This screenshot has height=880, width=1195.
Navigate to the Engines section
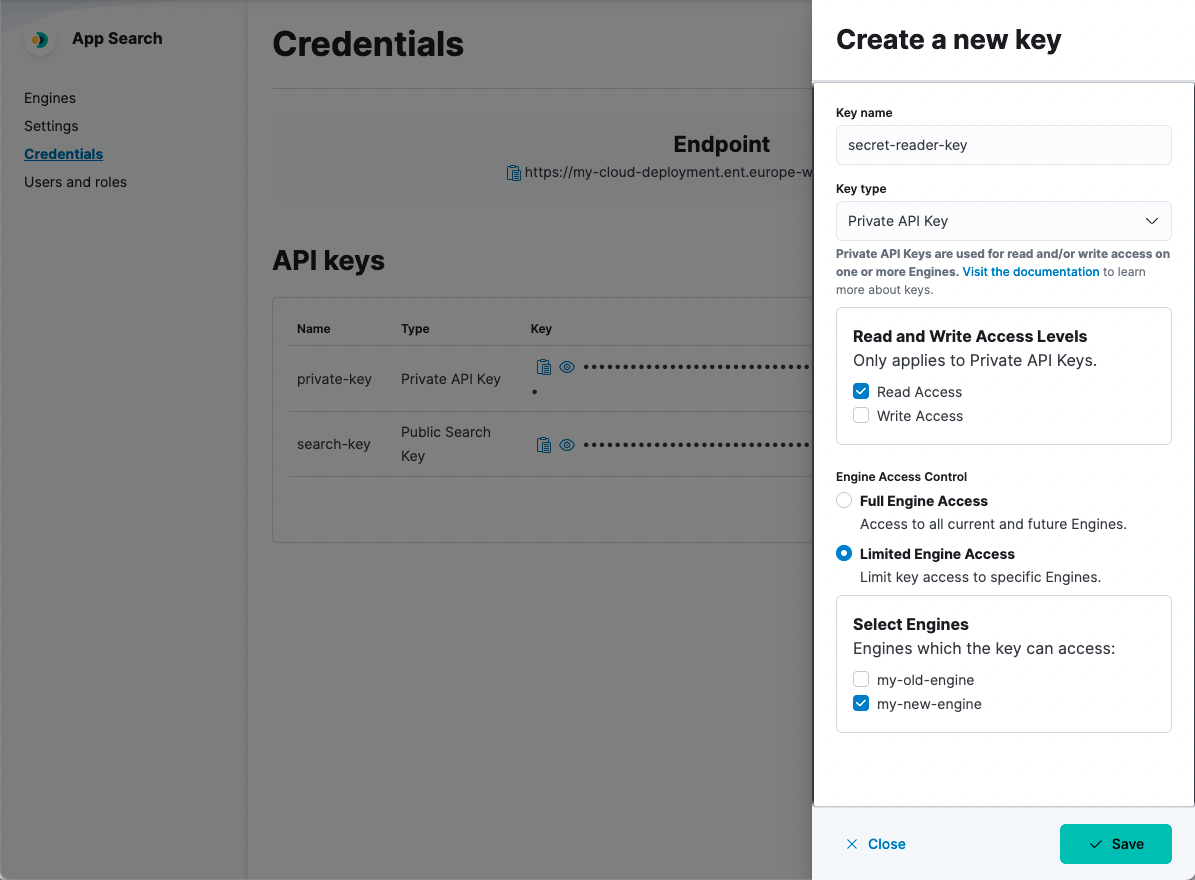coord(49,97)
